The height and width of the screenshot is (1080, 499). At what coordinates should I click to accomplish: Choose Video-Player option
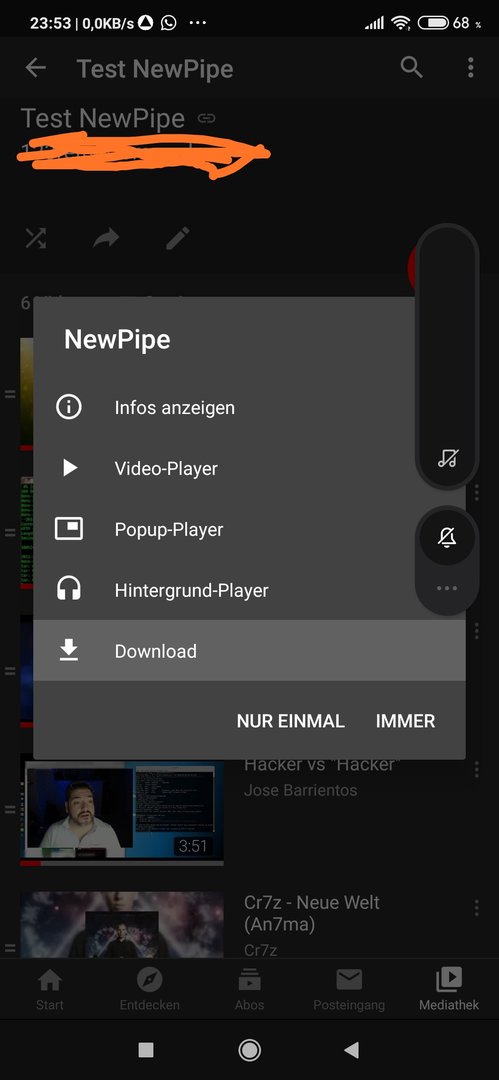(250, 468)
